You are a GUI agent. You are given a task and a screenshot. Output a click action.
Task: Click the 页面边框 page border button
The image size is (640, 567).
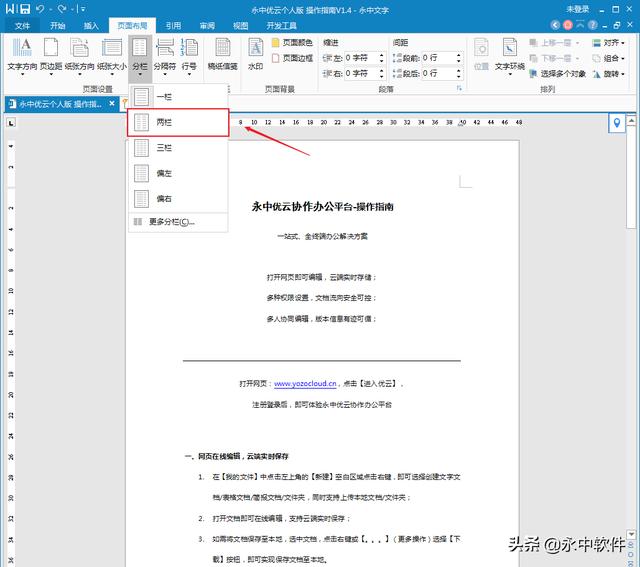292,58
